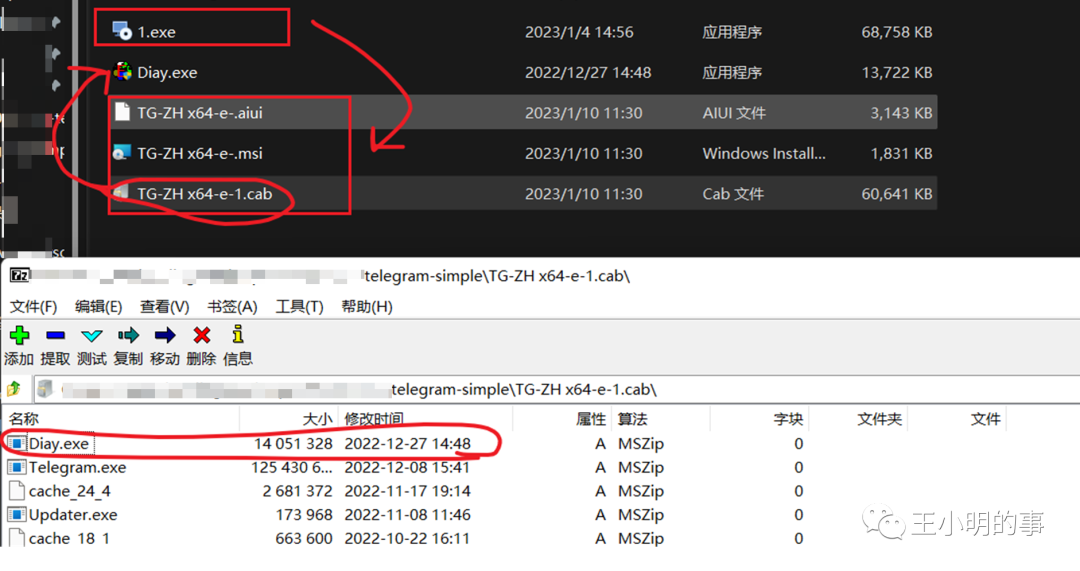This screenshot has height=571, width=1080.
Task: Click the 测试 (Test) checkmark icon
Action: coord(92,335)
